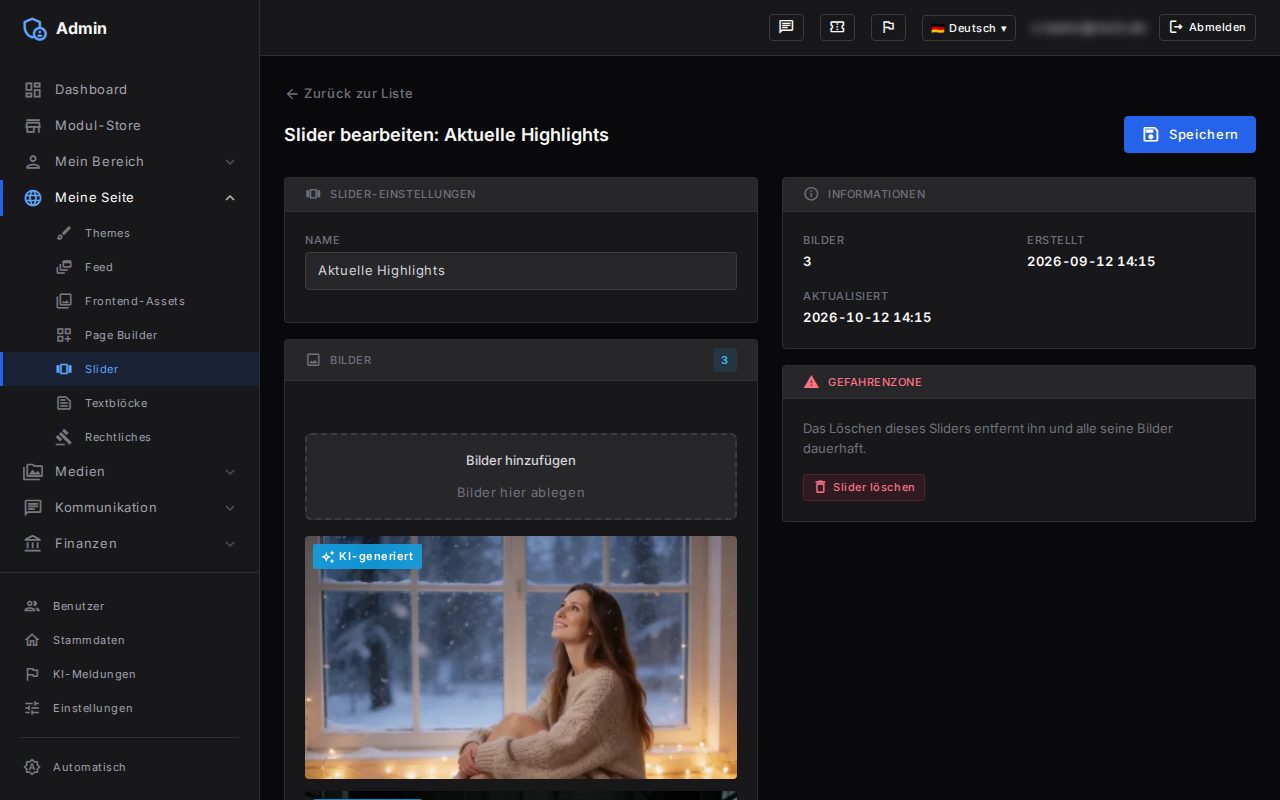Open Medien menu item
Screen dimensions: 1280x800
130,472
